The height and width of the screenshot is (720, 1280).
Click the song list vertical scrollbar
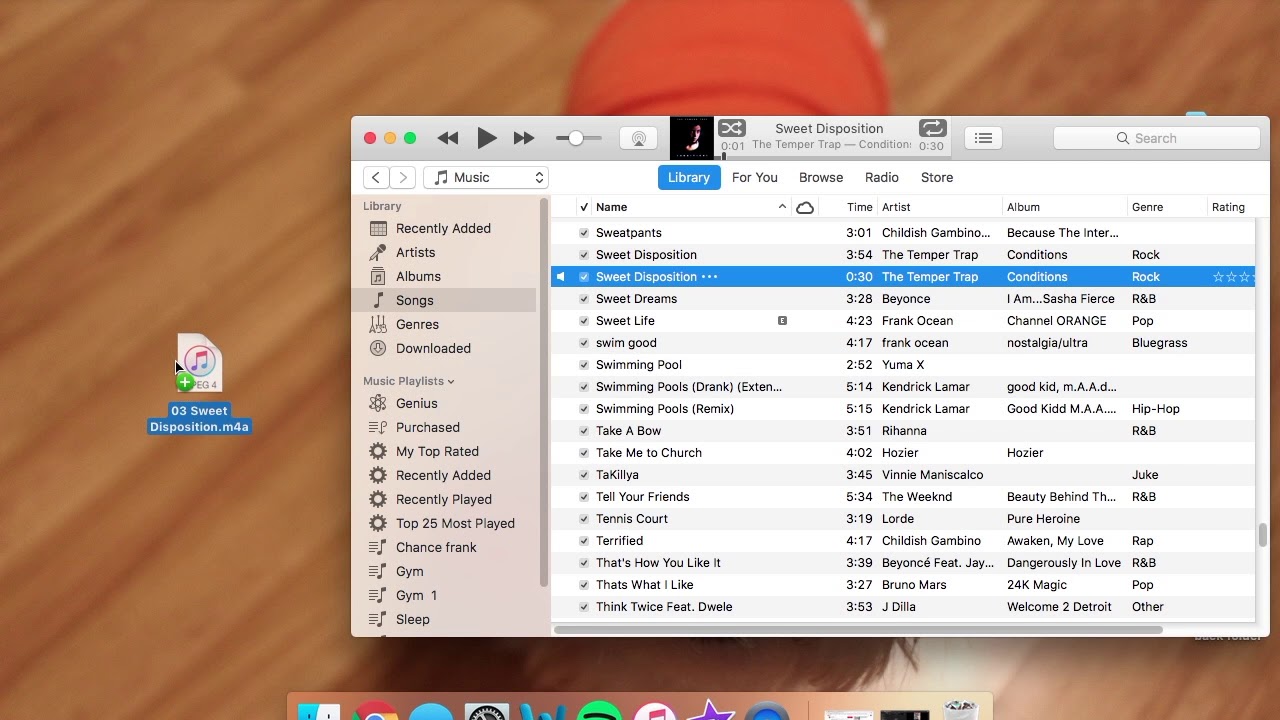[x=1262, y=534]
